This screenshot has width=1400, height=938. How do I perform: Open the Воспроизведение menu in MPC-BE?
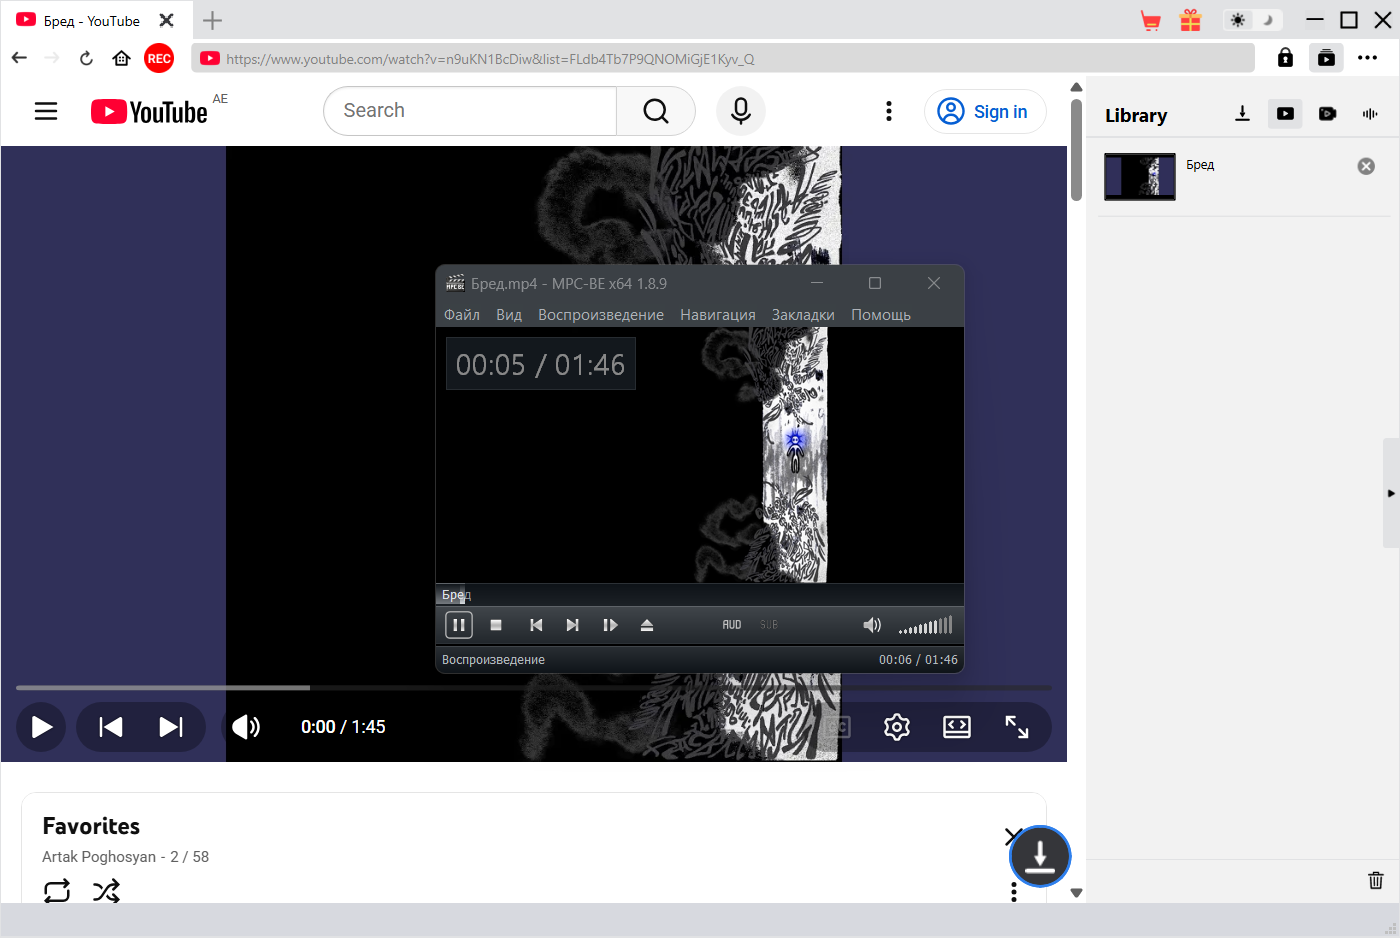tap(601, 315)
